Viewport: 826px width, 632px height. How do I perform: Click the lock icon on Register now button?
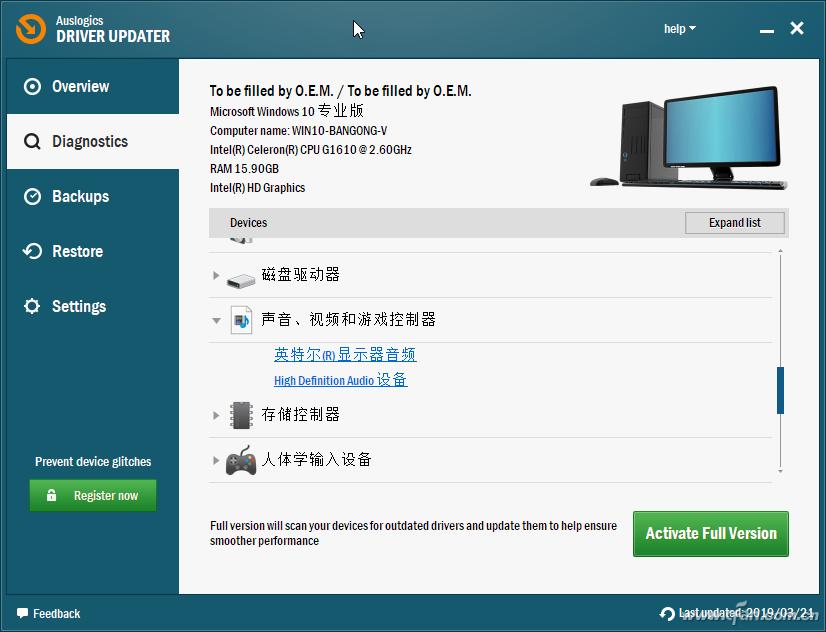click(53, 495)
